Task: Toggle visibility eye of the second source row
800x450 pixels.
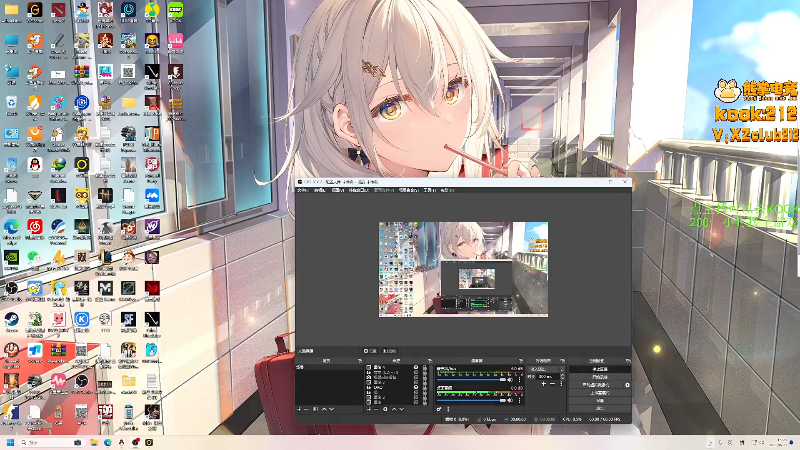Action: click(x=416, y=372)
